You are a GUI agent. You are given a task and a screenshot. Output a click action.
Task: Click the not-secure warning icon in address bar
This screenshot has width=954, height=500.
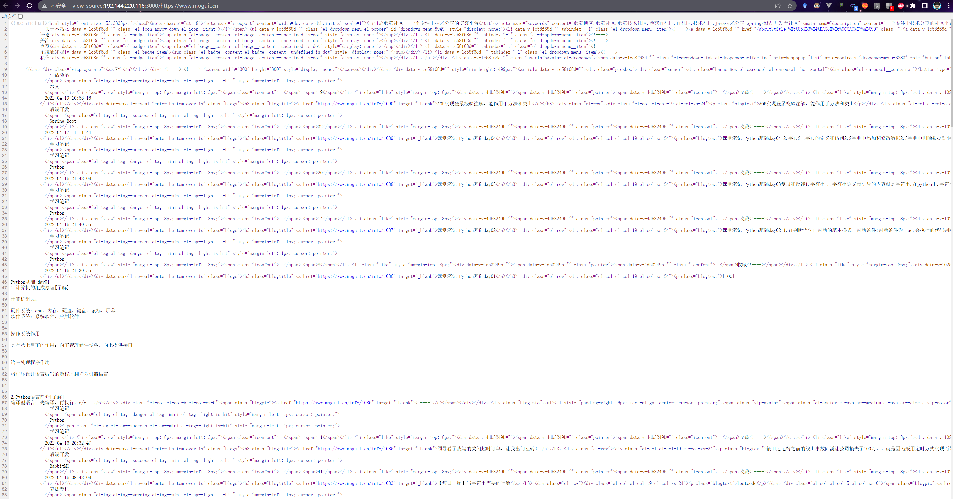(44, 6)
